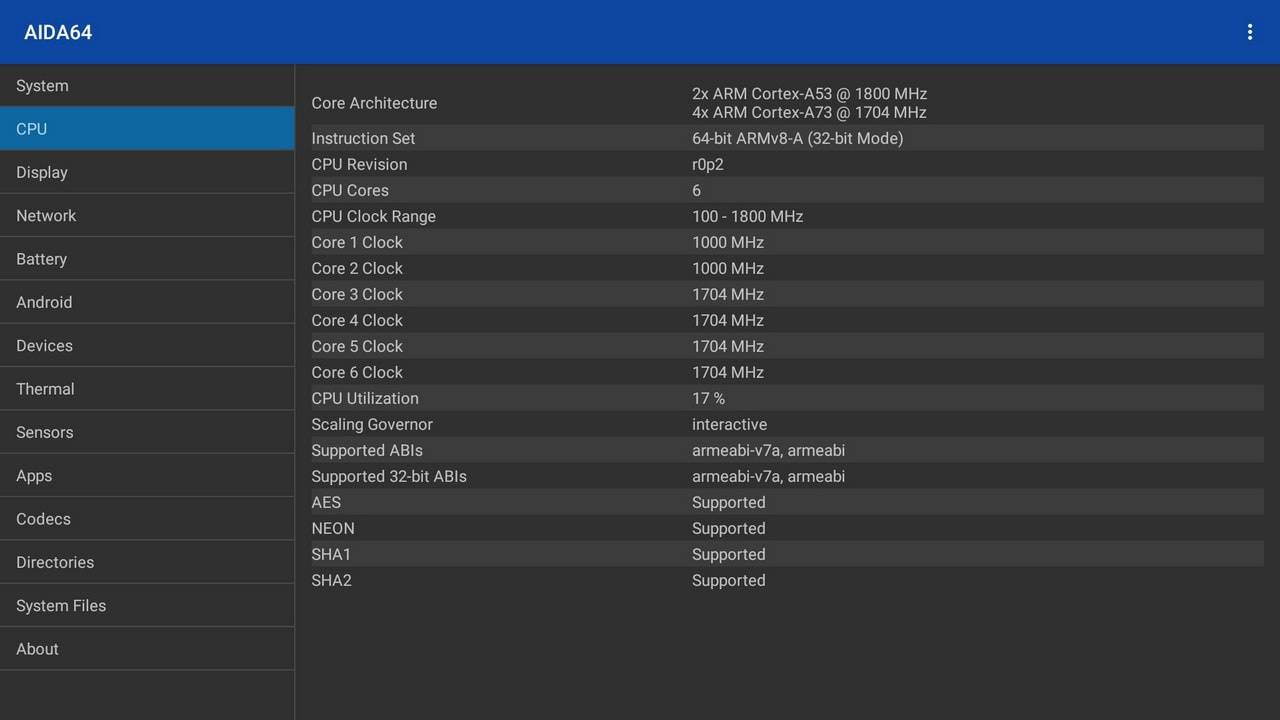The image size is (1280, 720).
Task: Select the Core Architecture row label
Action: [374, 103]
